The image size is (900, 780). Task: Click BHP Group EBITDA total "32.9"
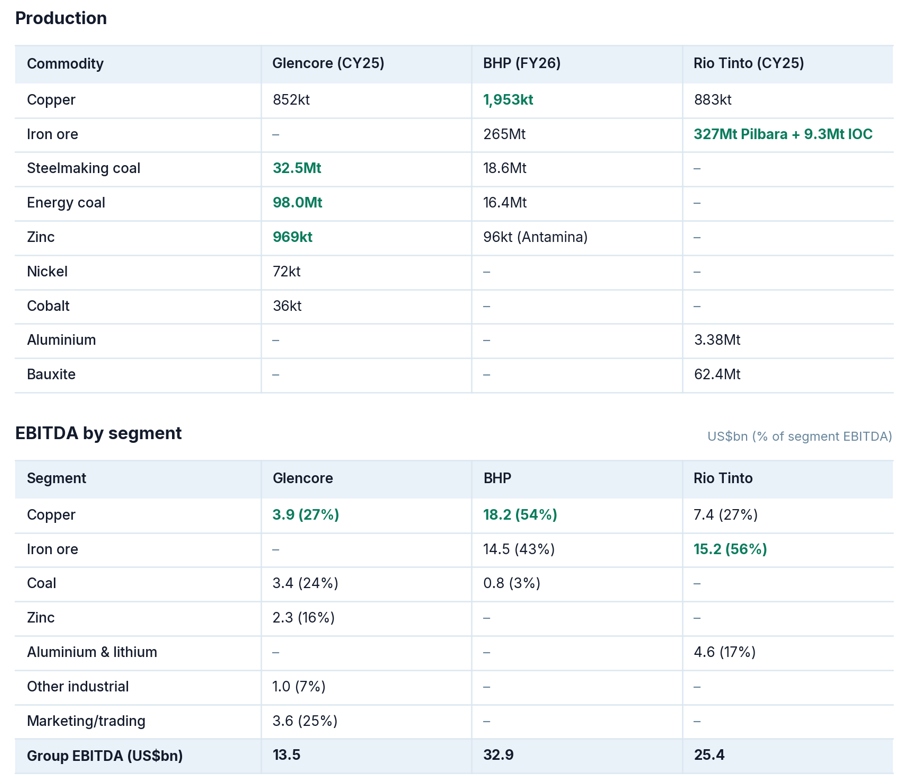click(498, 755)
